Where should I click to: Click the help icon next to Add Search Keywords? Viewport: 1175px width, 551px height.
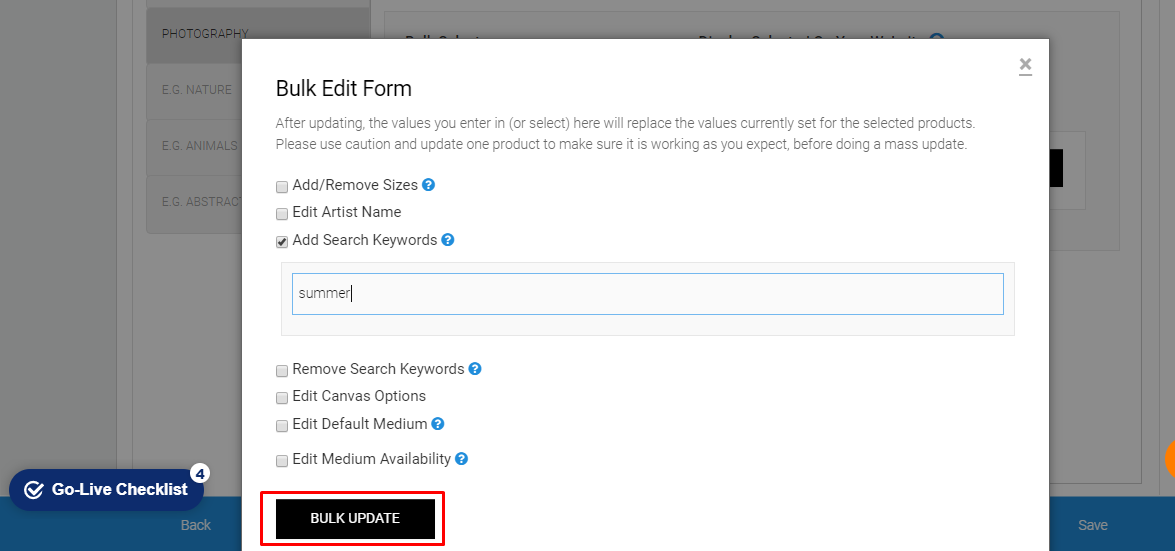tap(447, 240)
